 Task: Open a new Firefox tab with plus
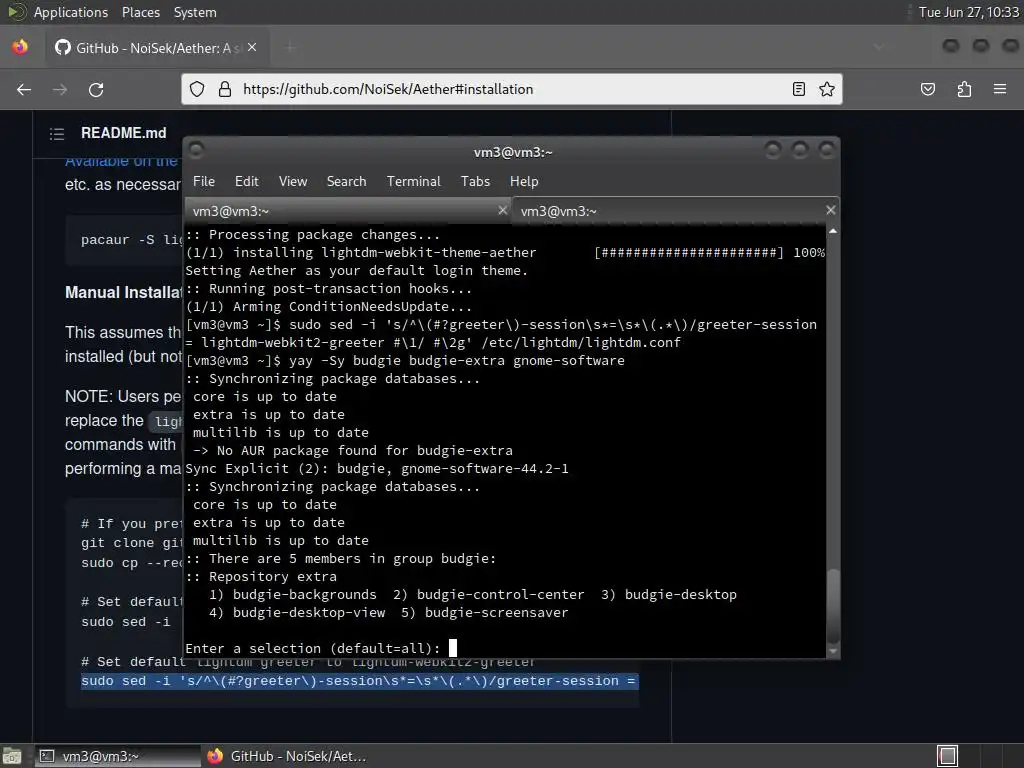tap(291, 48)
